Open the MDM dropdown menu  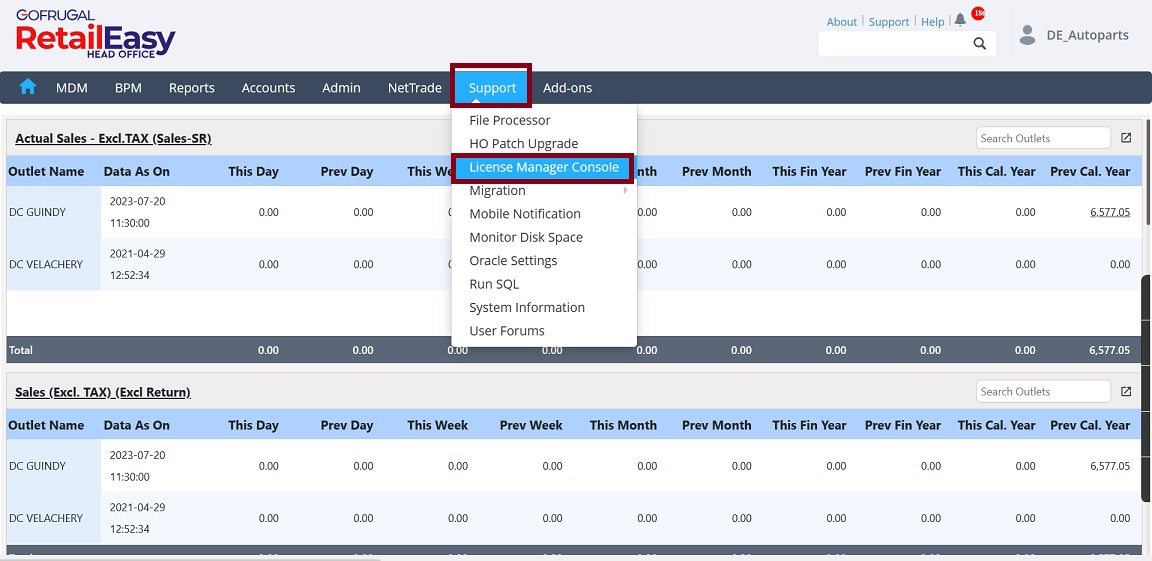(x=72, y=88)
